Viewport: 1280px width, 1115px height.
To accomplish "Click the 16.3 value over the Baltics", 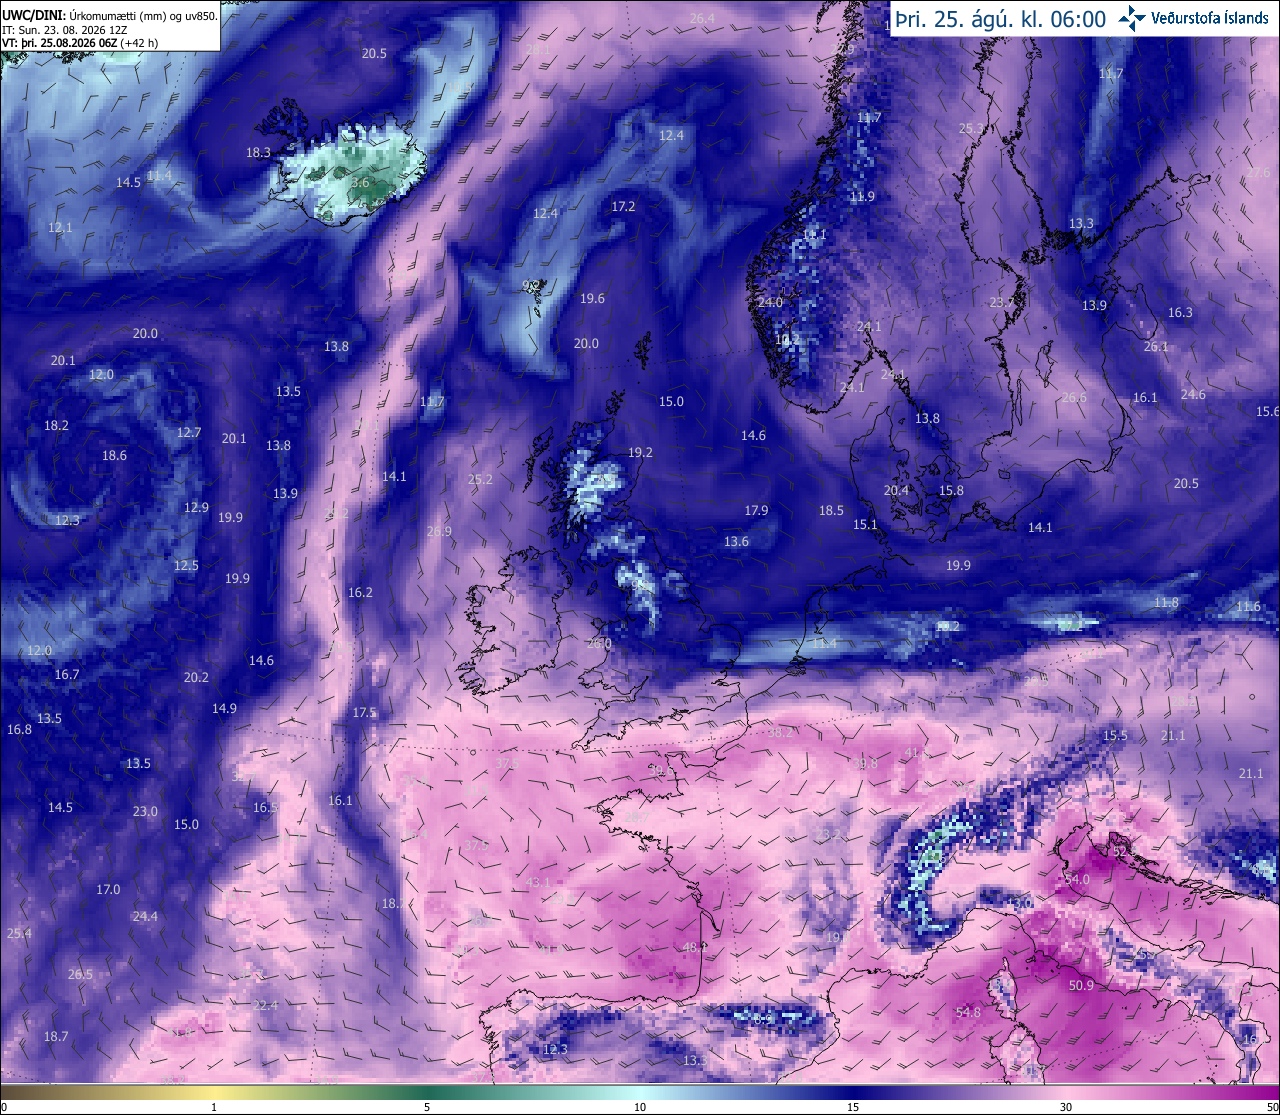I will point(1180,313).
